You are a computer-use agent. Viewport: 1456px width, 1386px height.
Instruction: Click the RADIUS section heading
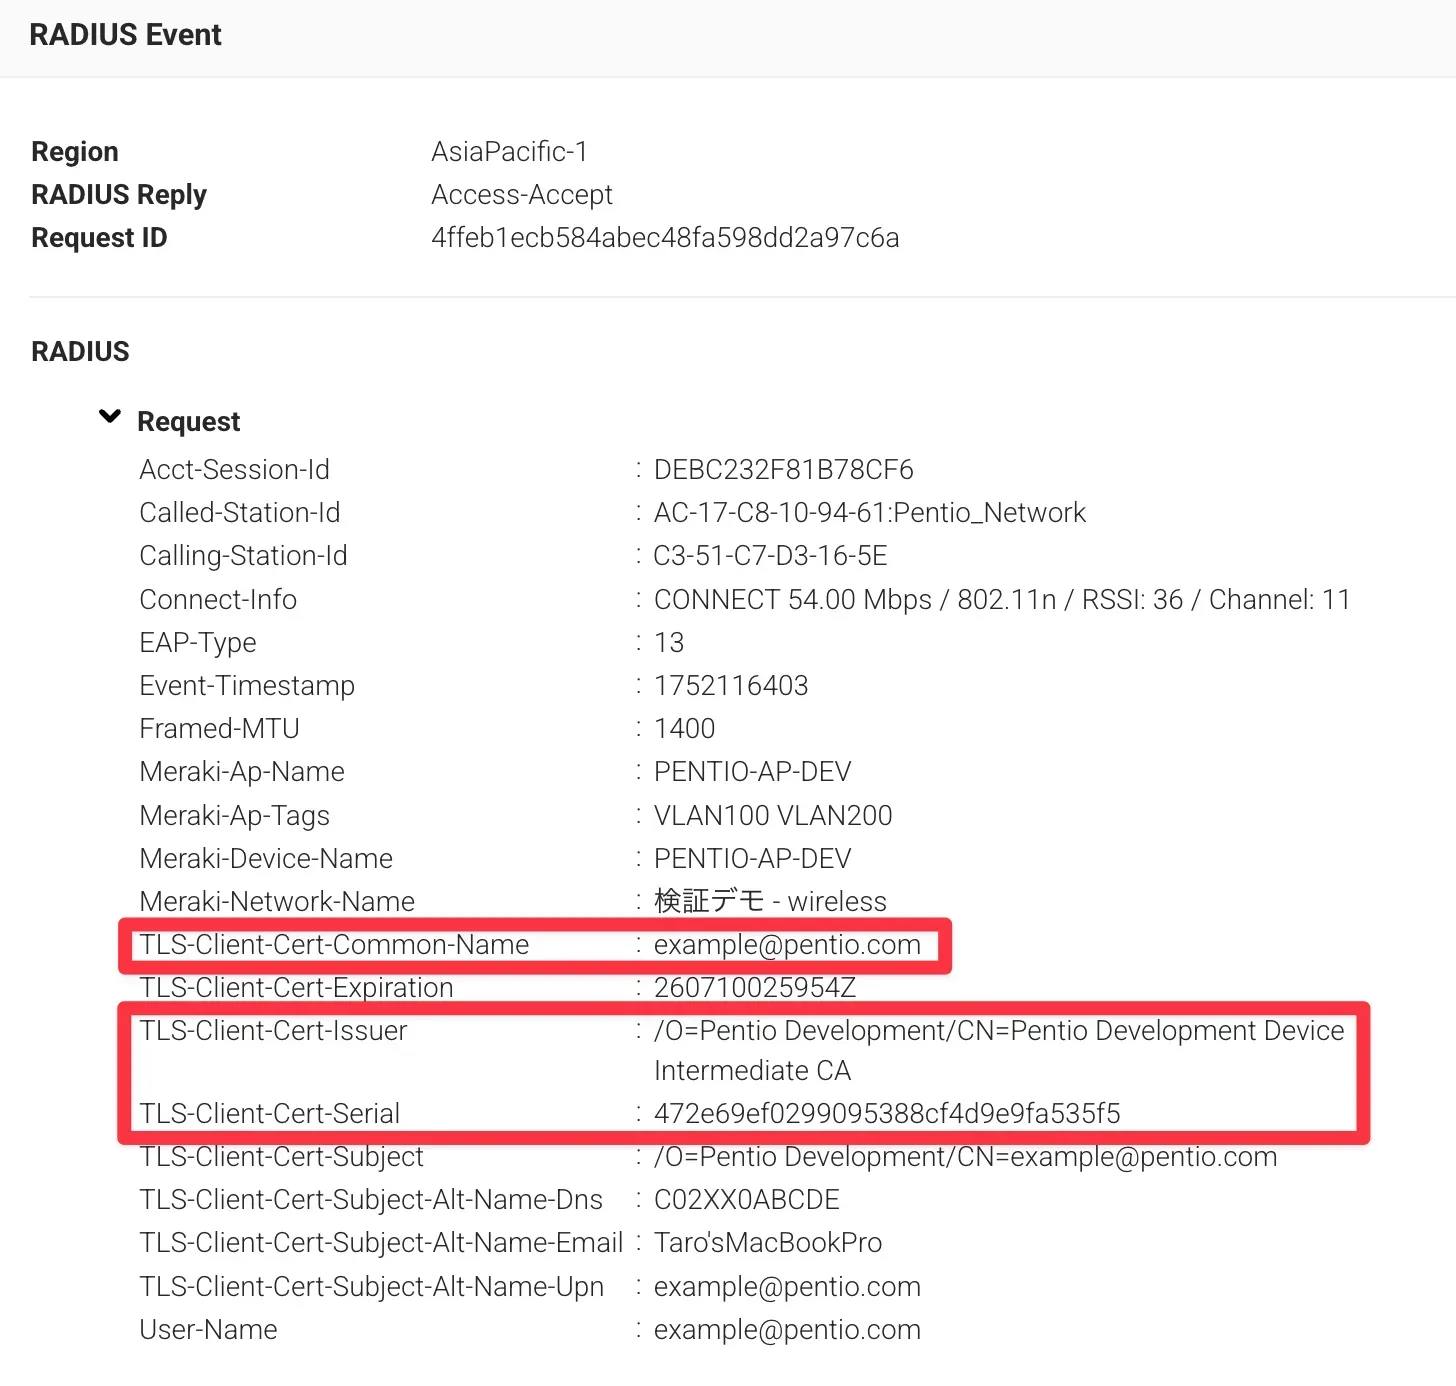(x=80, y=352)
